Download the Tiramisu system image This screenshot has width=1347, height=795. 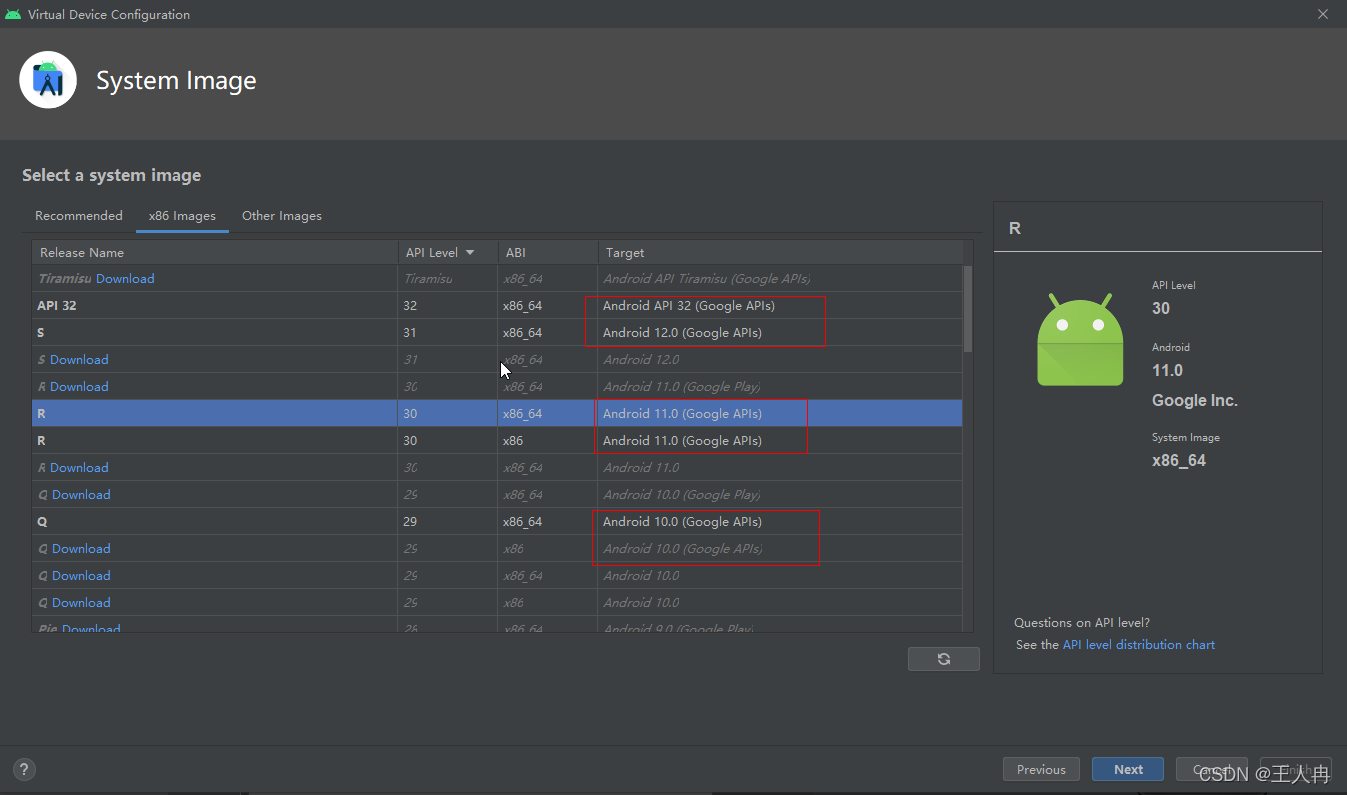click(125, 279)
